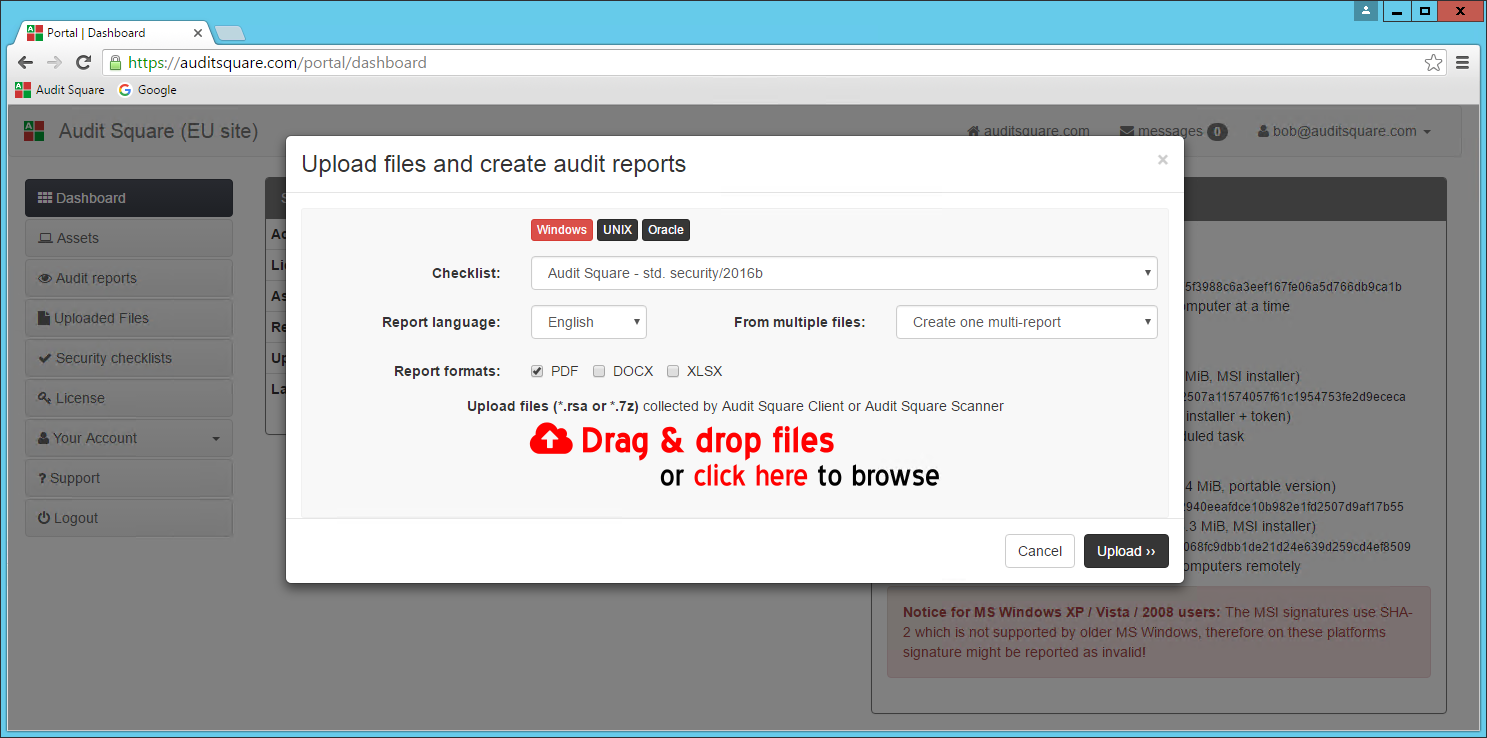Screen dimensions: 1487x738
Task: Reload the page with the refresh icon
Action: [x=84, y=62]
